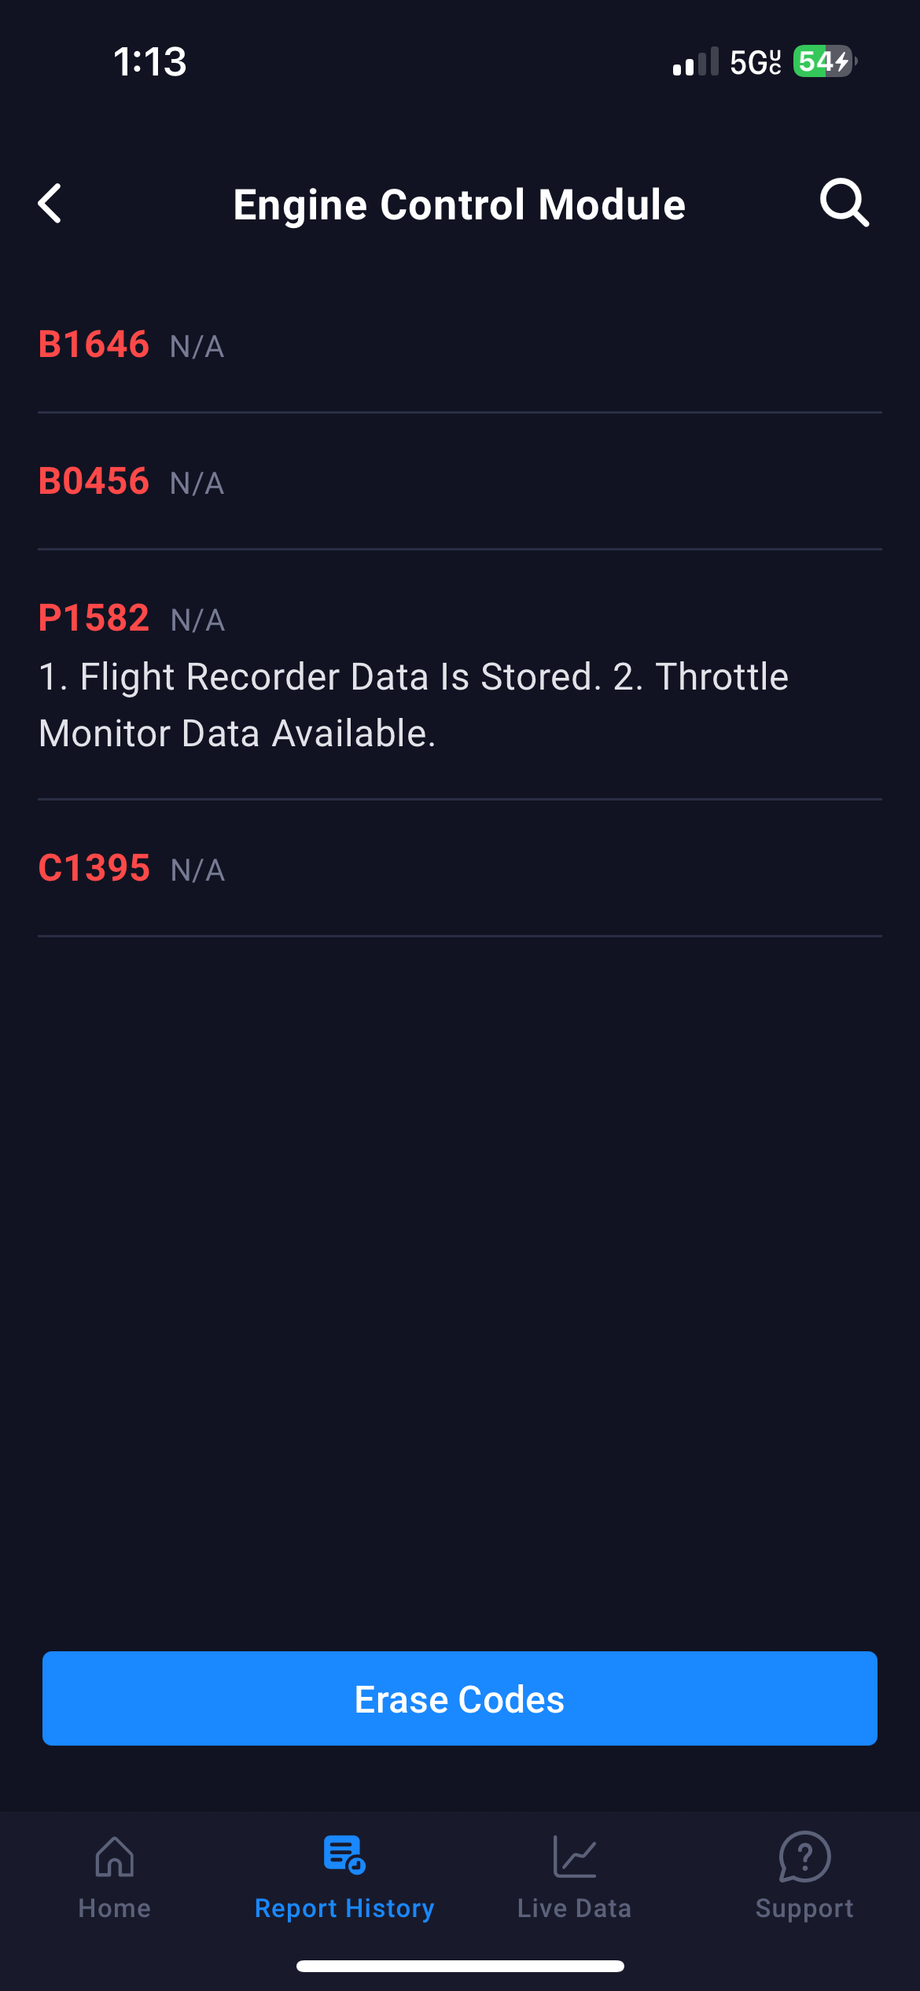Tap the Support question mark icon

click(x=804, y=1857)
